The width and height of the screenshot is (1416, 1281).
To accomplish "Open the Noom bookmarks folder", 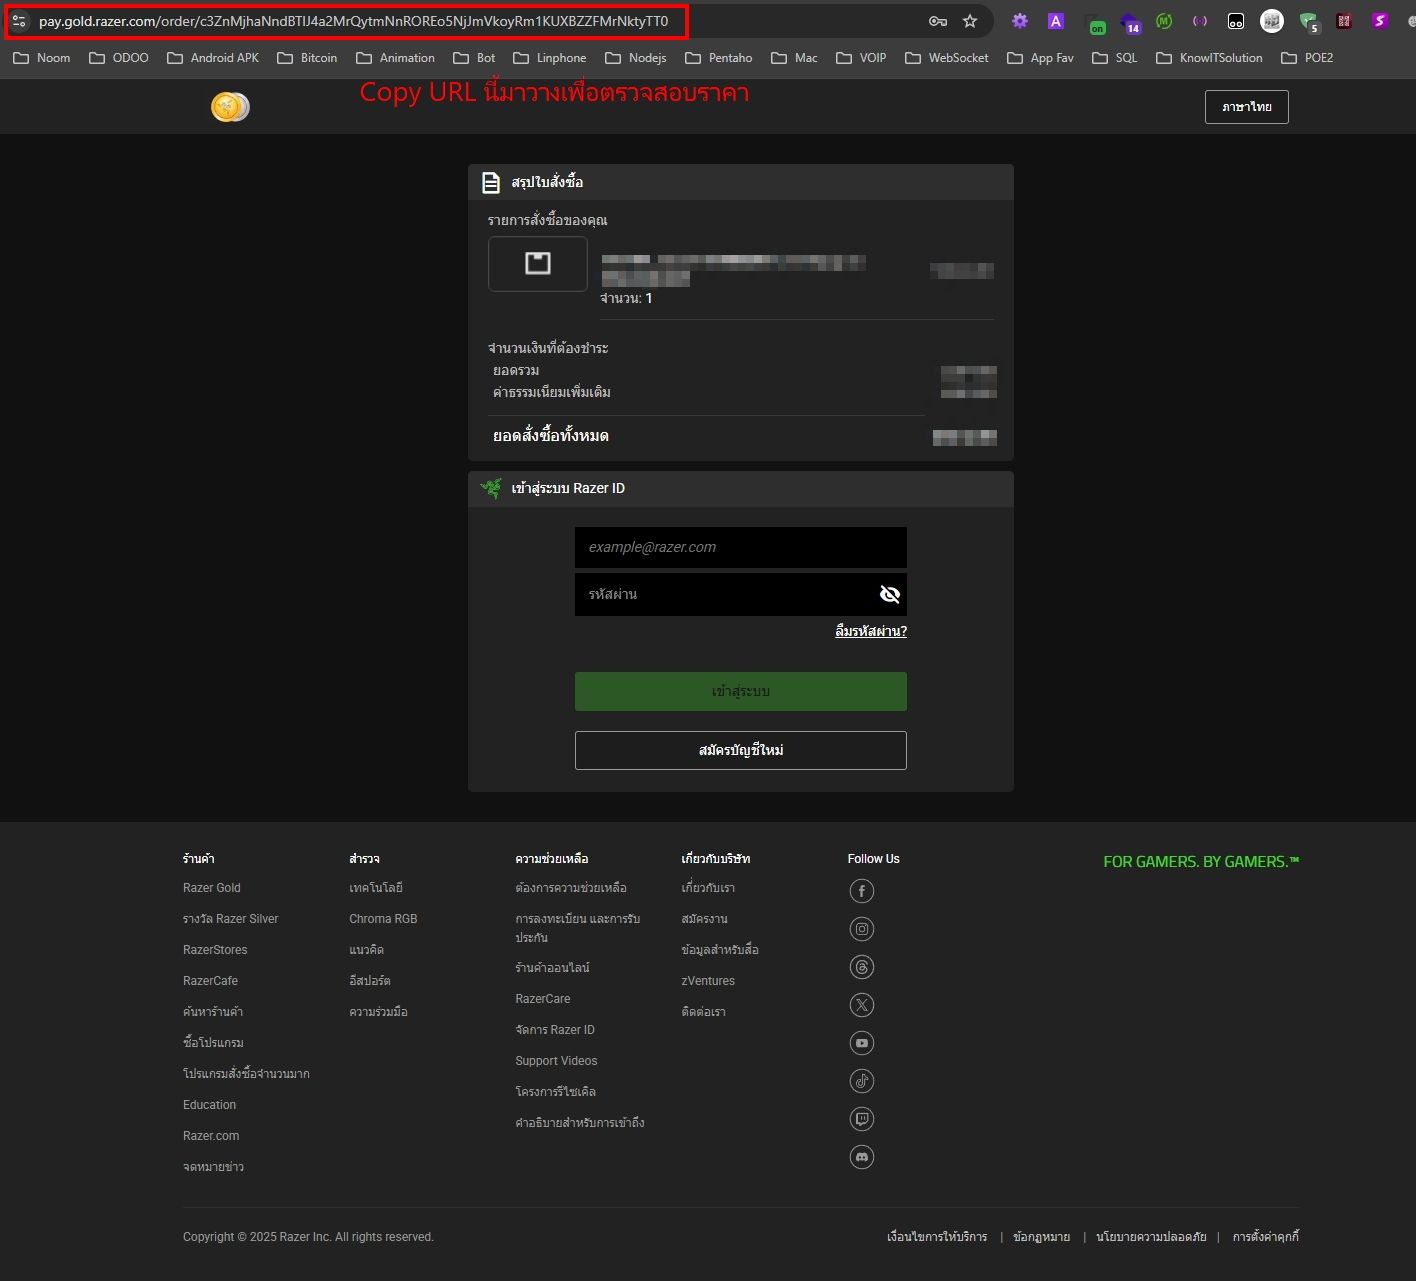I will pos(41,58).
